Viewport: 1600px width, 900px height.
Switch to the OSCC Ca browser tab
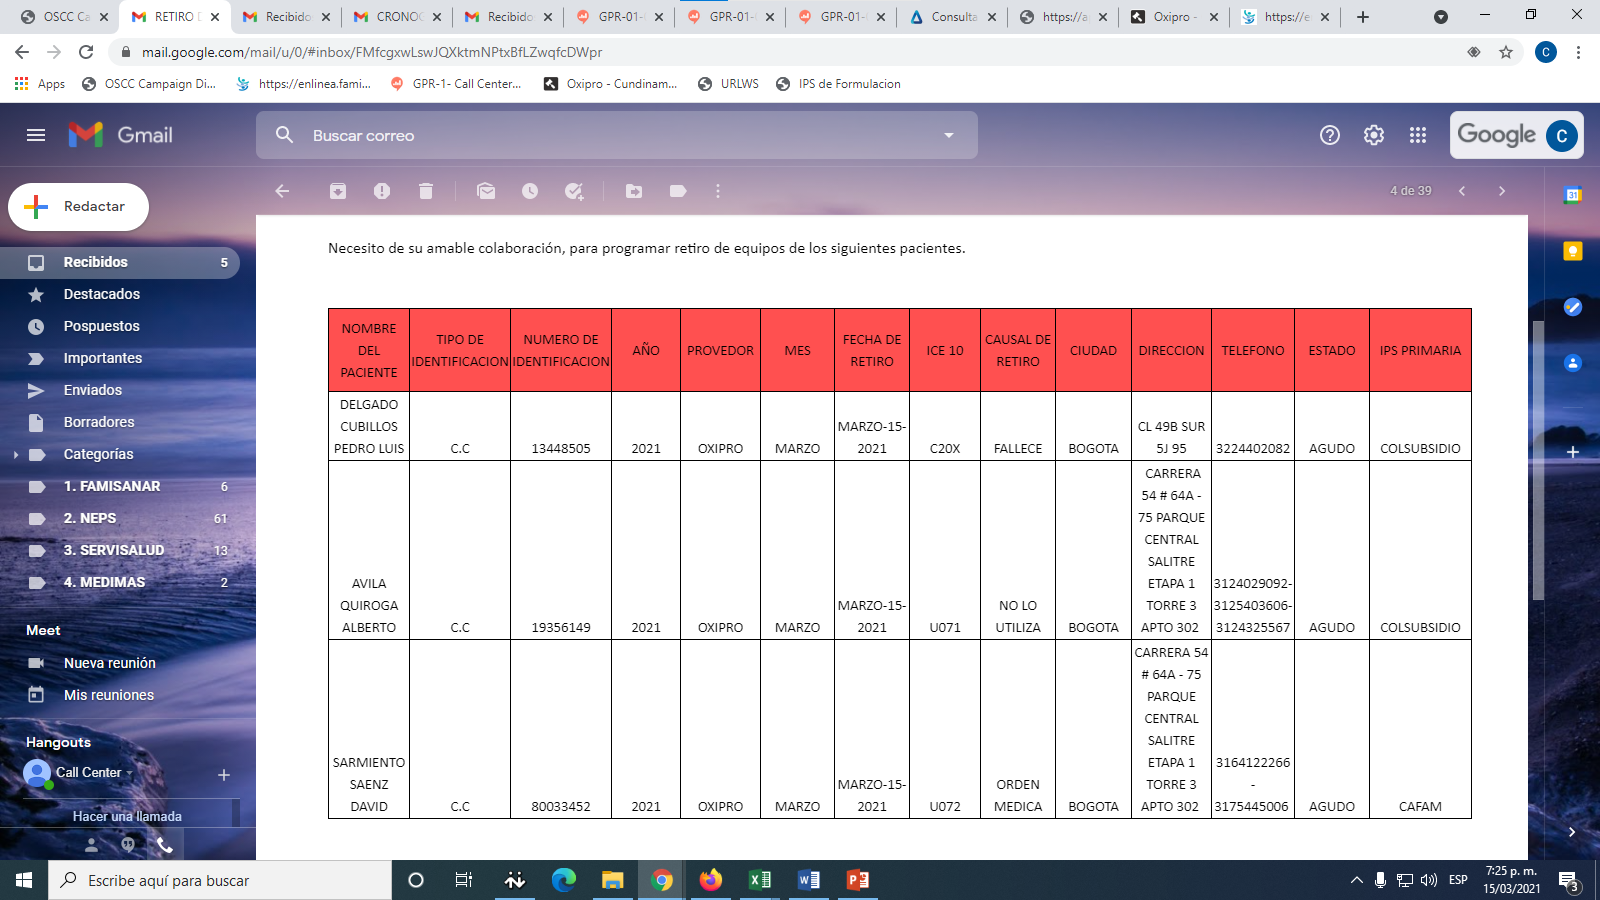65,17
